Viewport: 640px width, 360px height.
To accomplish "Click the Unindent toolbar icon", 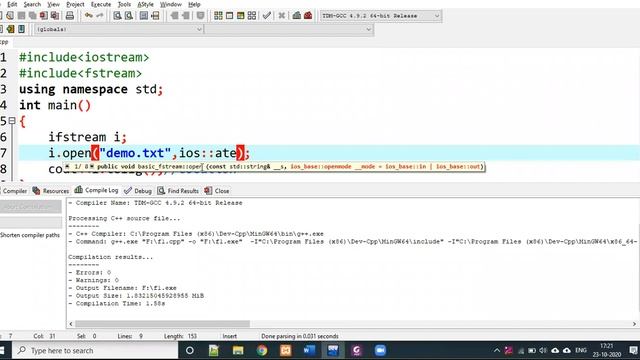I will click(x=186, y=16).
